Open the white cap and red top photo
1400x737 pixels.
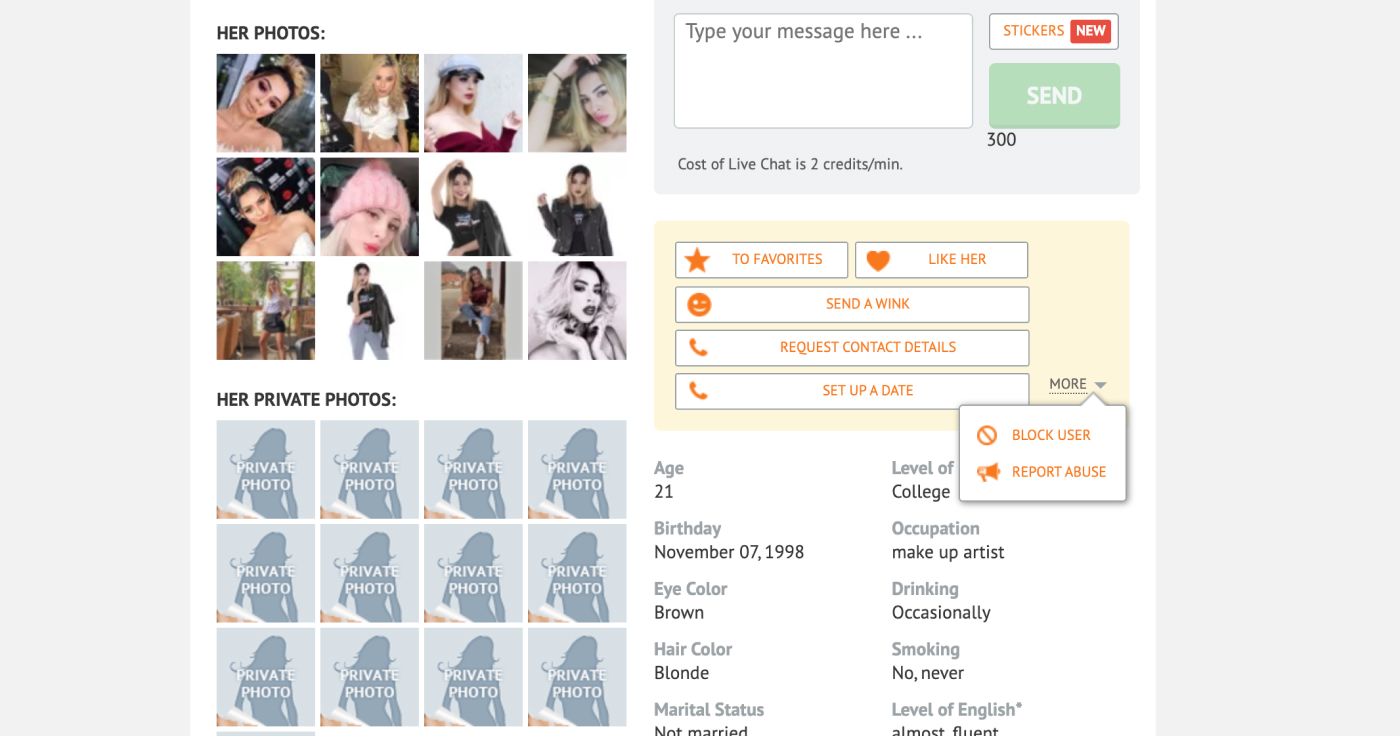473,103
